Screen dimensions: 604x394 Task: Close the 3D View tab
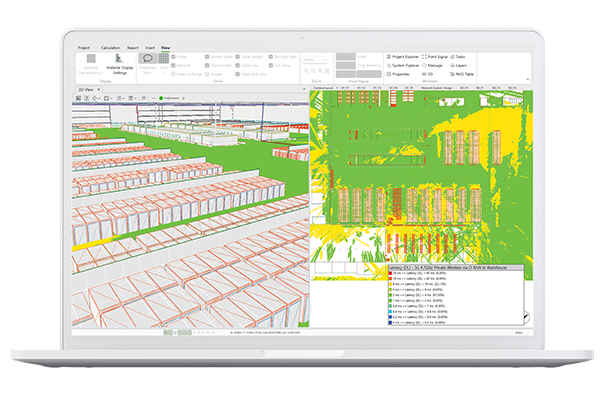99,89
